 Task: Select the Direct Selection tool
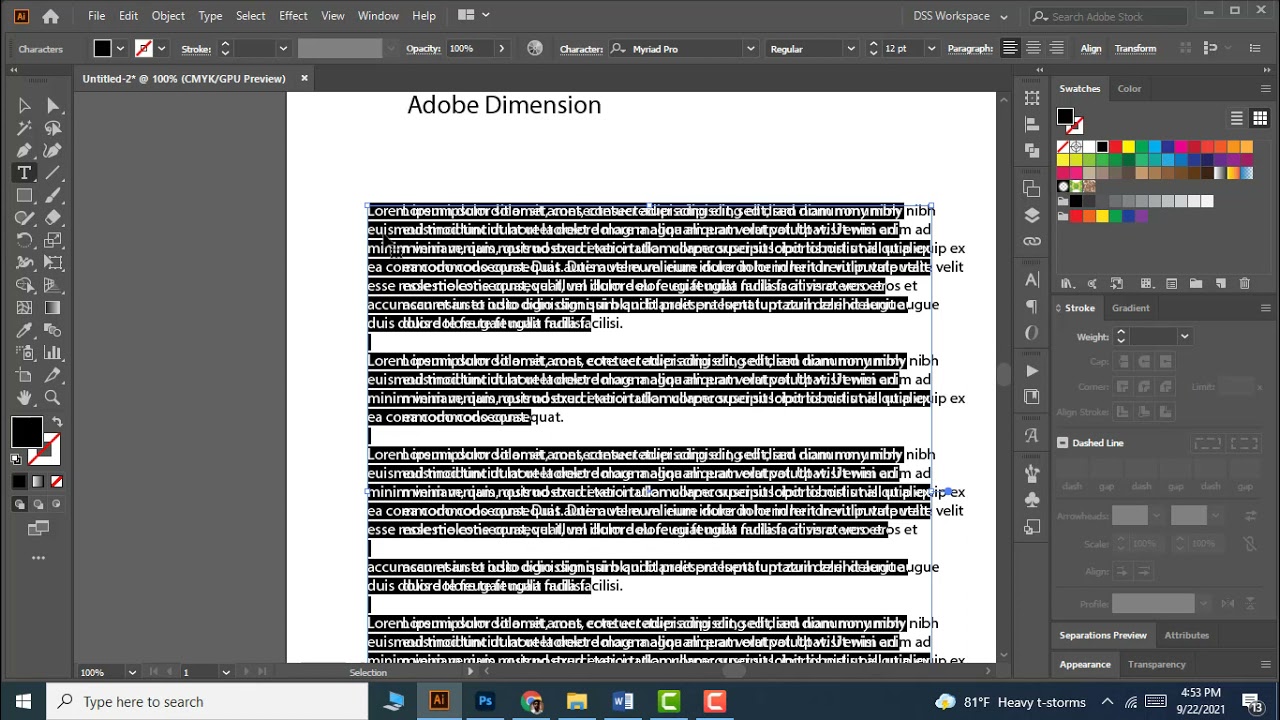[x=53, y=105]
